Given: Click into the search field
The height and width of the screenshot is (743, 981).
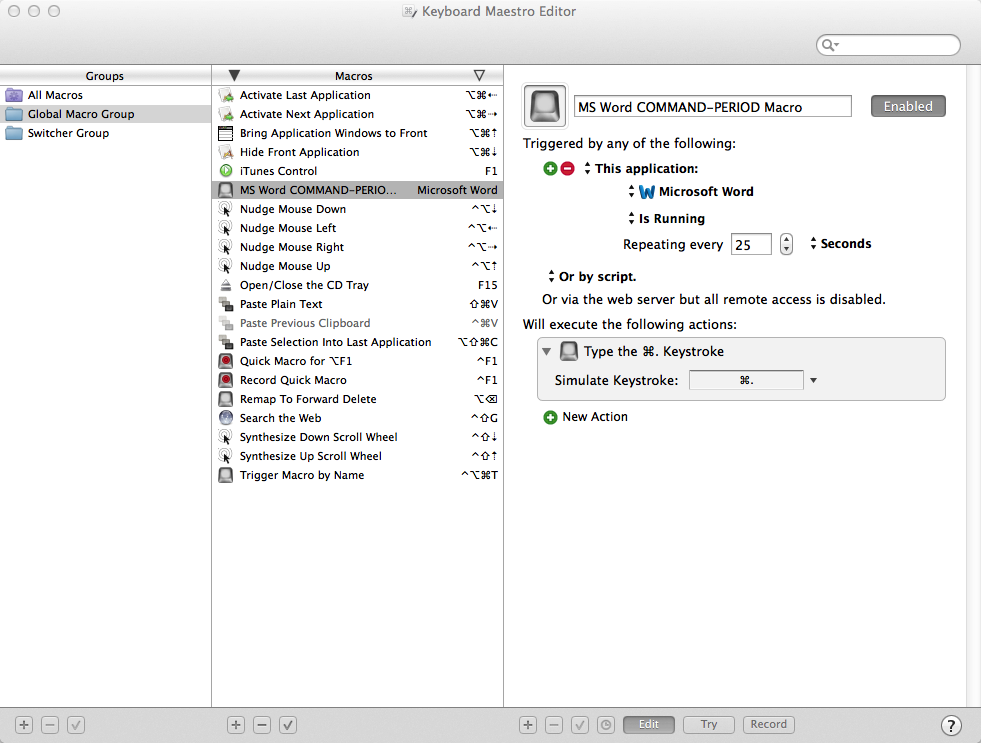Looking at the screenshot, I should [x=888, y=45].
